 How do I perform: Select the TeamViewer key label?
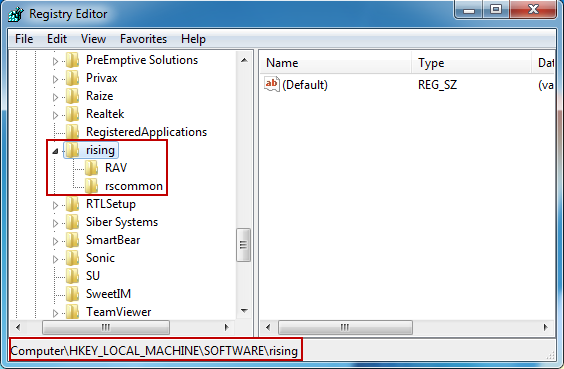118,312
